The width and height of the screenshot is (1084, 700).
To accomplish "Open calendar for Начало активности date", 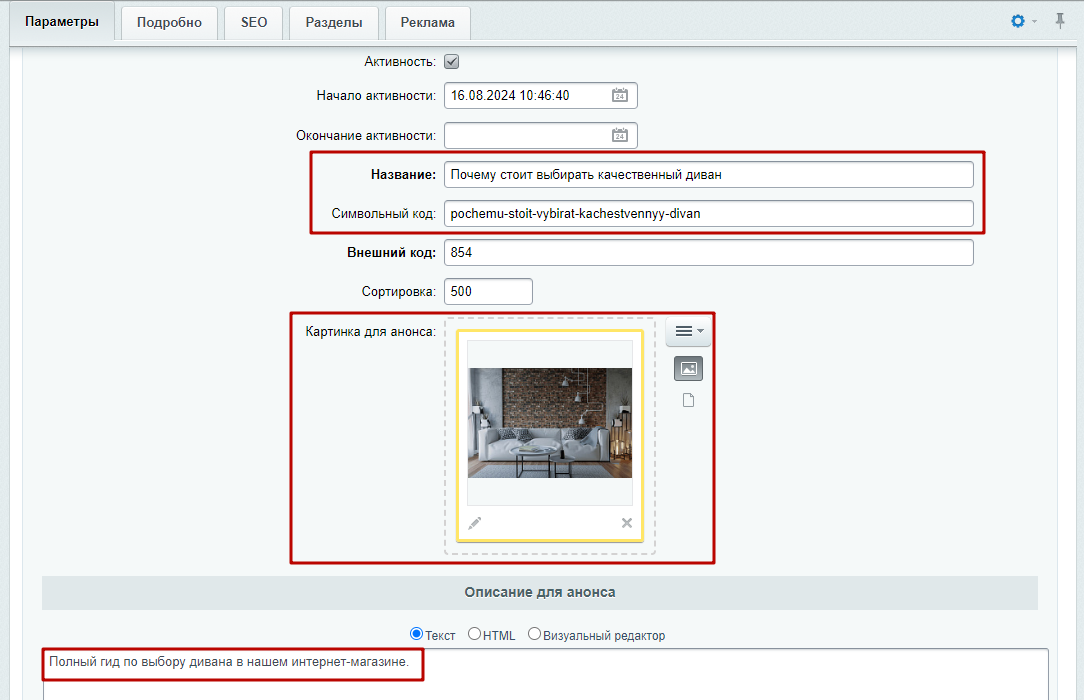I will tap(619, 95).
